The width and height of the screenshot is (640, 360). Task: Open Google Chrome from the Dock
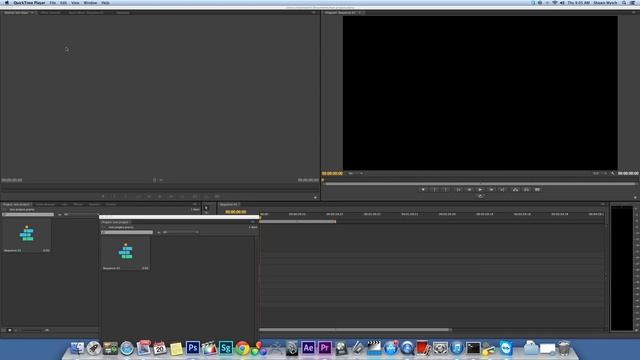pyautogui.click(x=242, y=348)
